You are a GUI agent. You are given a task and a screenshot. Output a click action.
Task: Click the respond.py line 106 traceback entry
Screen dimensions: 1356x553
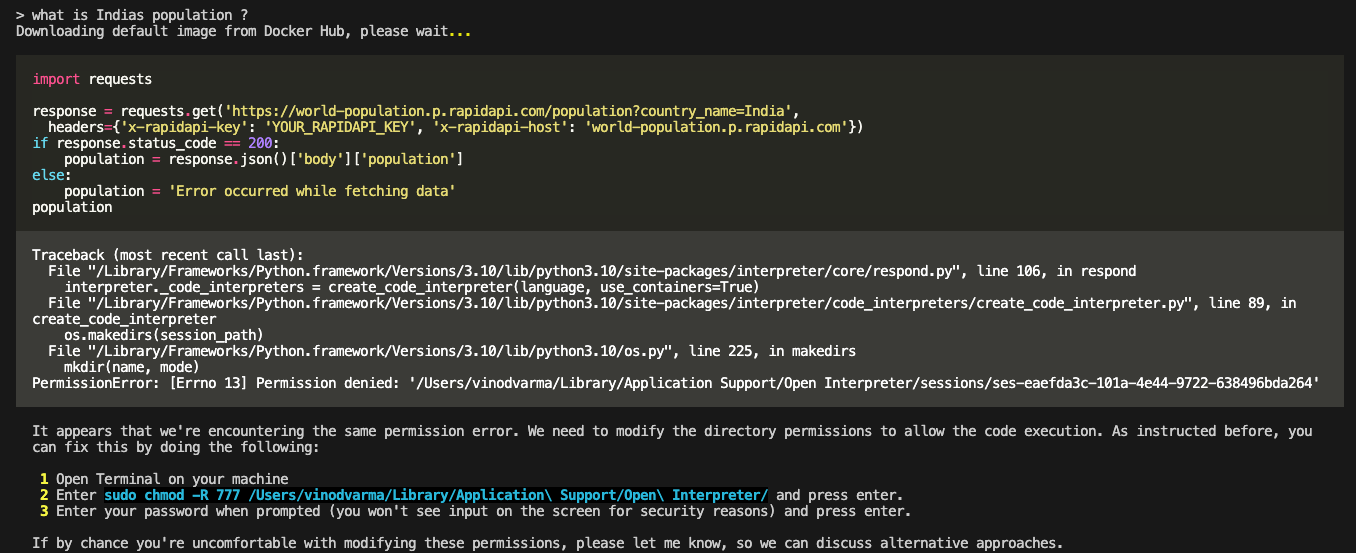(x=592, y=271)
